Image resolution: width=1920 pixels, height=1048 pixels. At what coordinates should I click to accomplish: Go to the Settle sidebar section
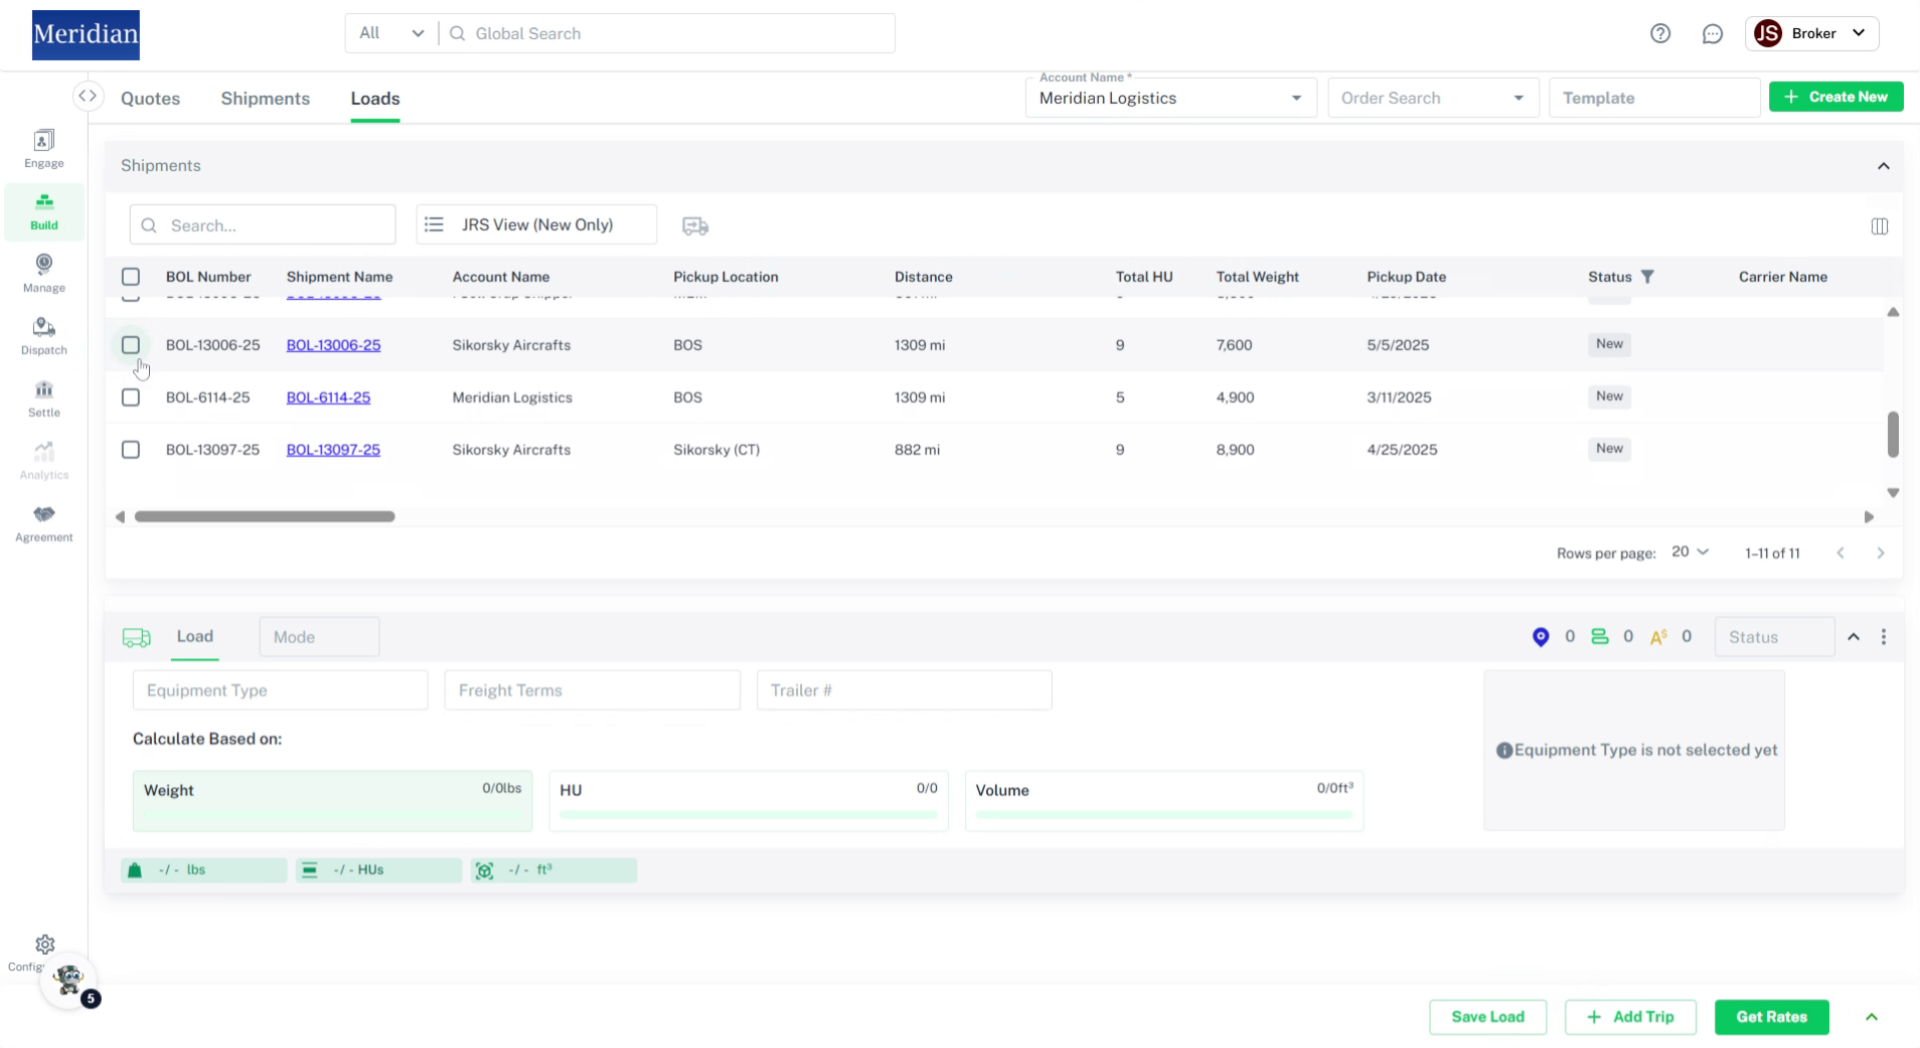click(44, 398)
